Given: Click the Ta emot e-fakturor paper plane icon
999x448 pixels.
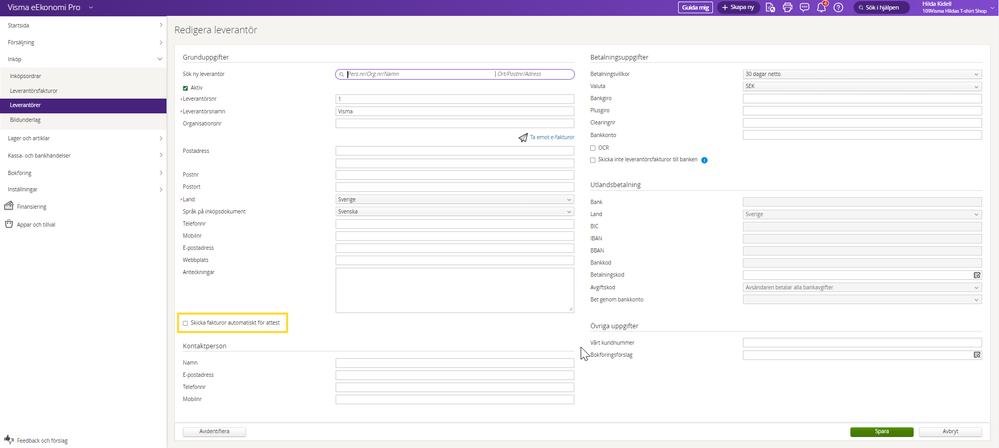Looking at the screenshot, I should 523,137.
